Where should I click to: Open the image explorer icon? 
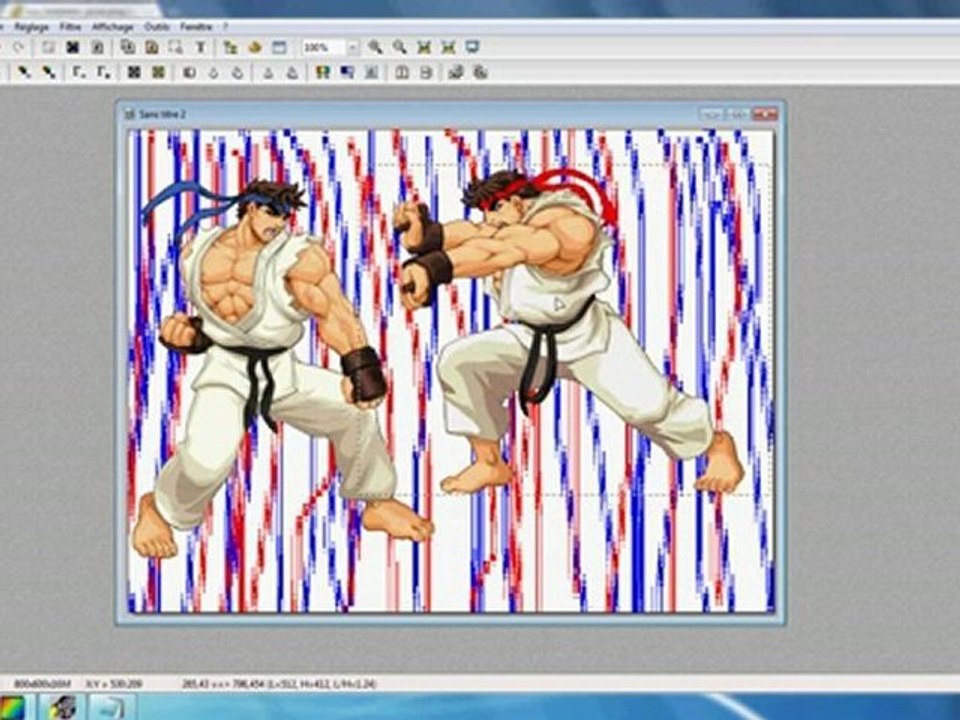[x=230, y=47]
